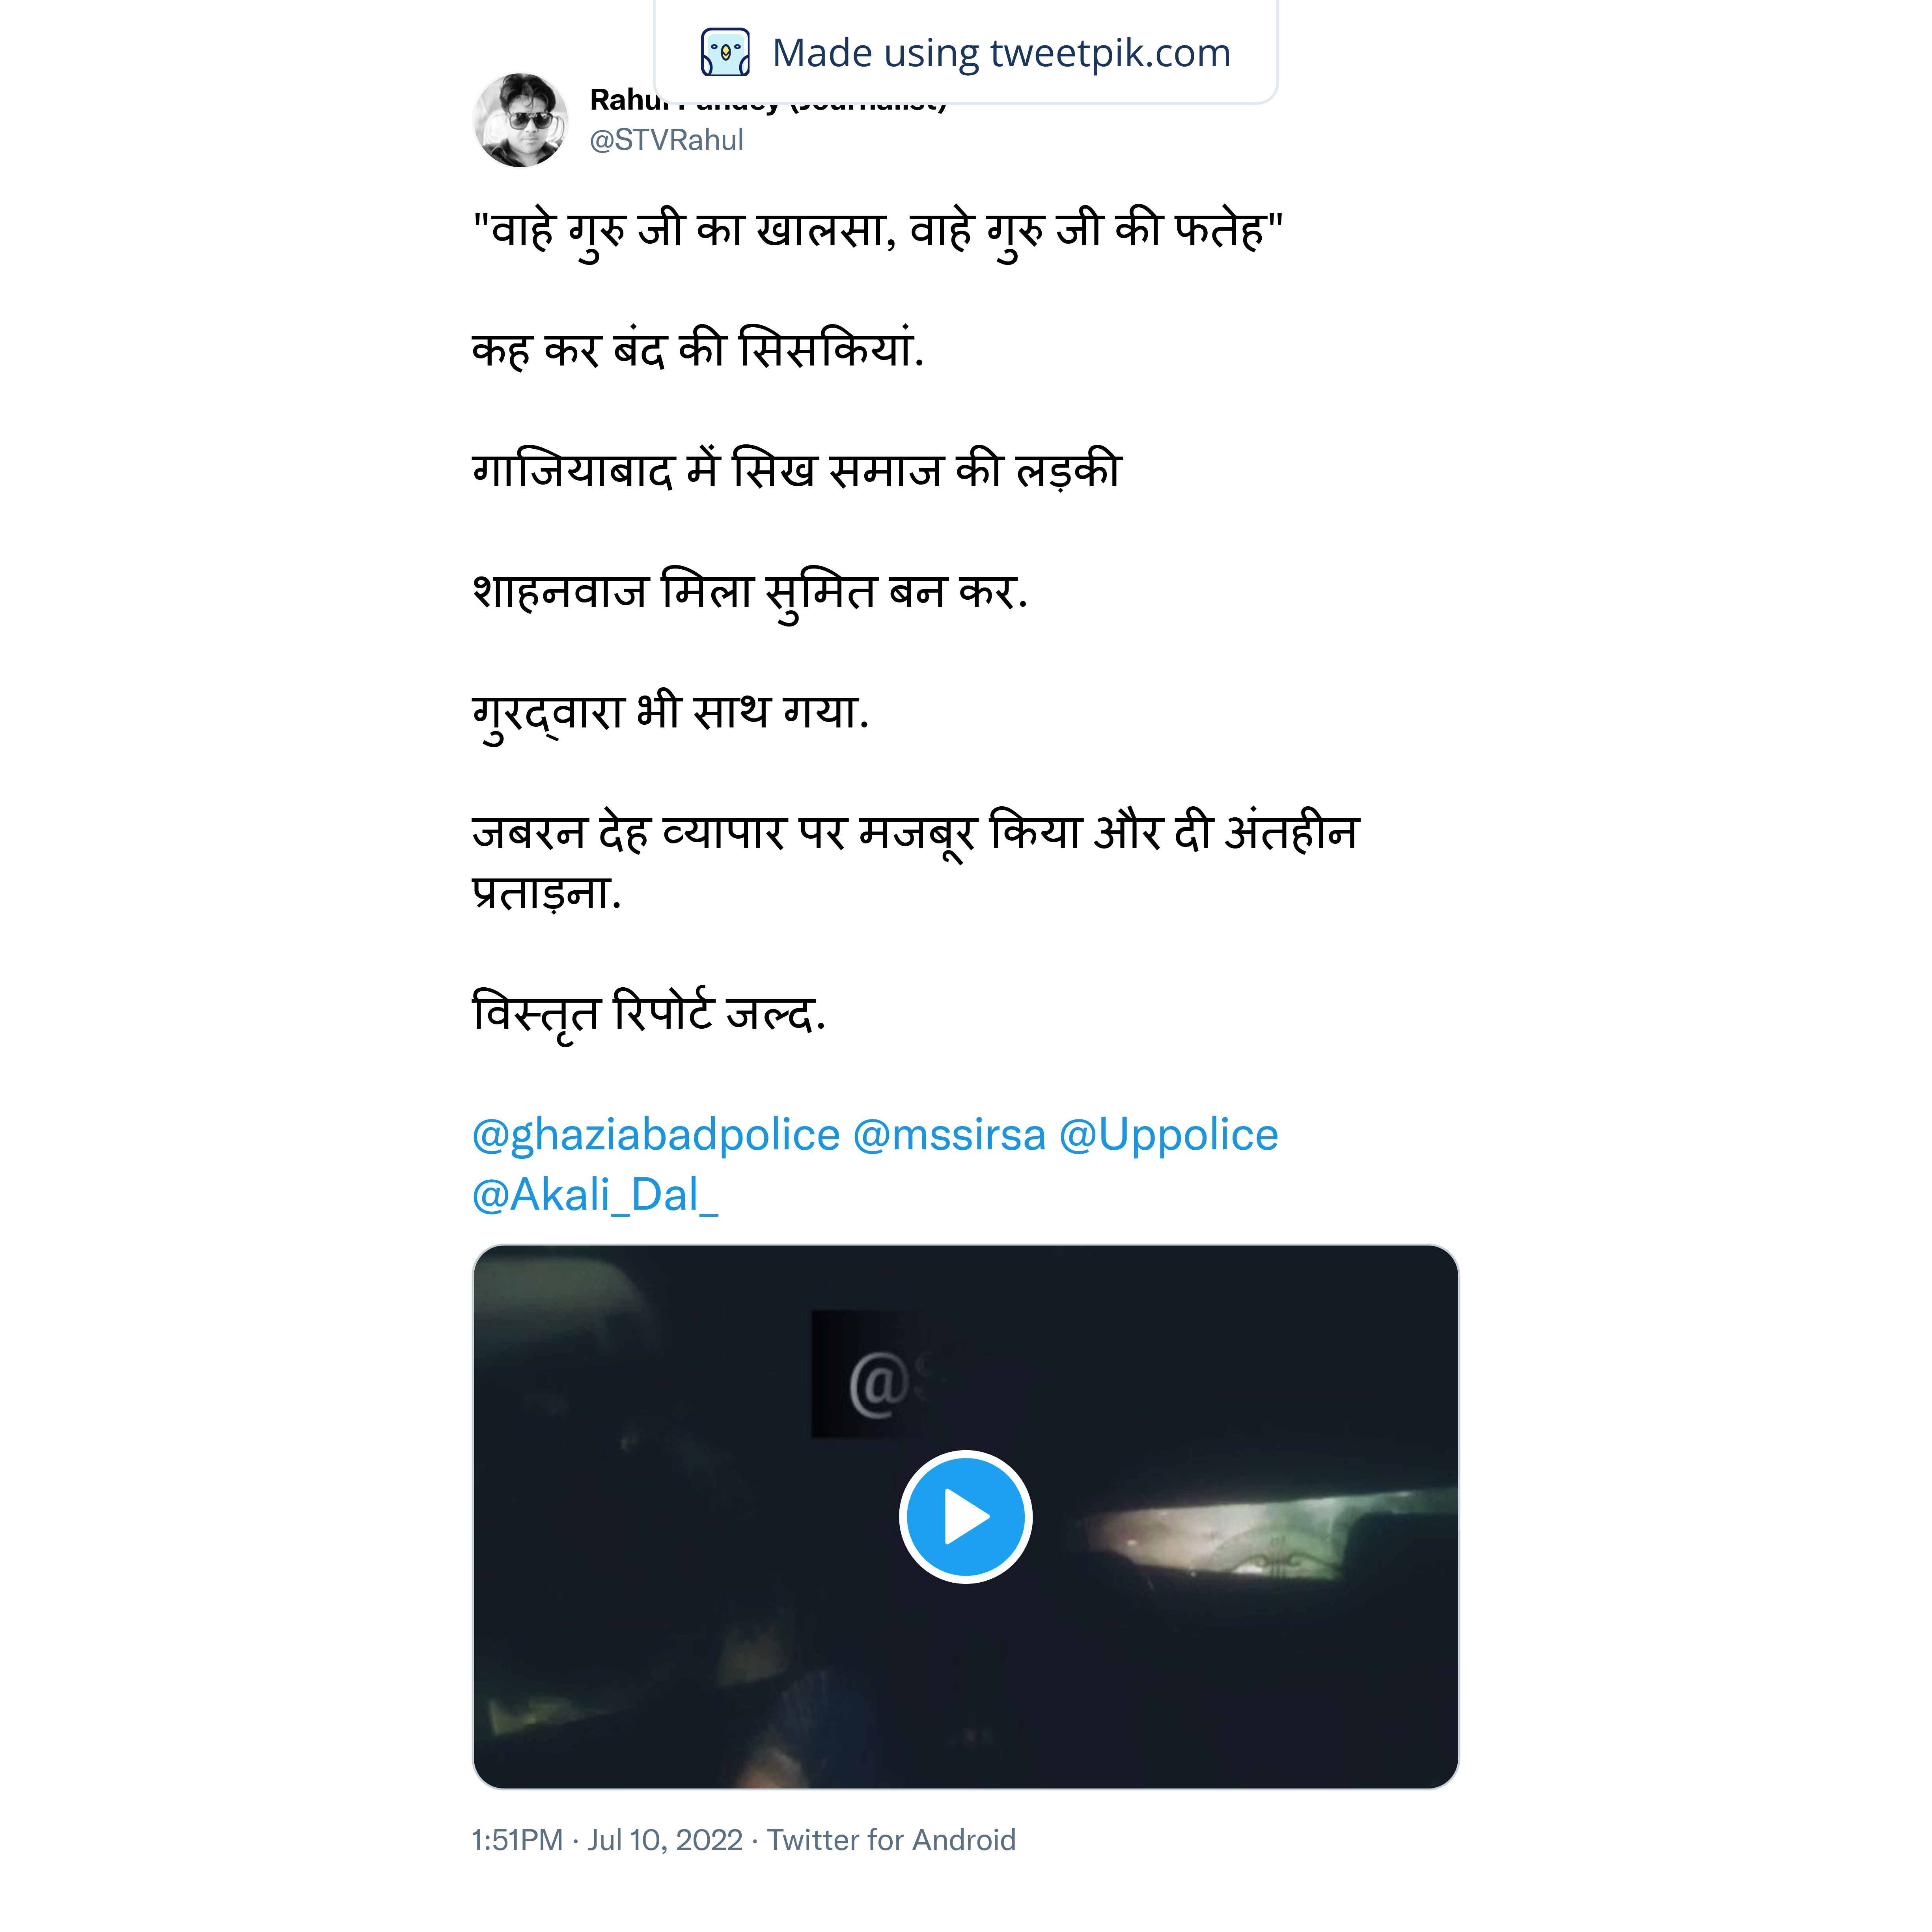Click the @mssirsa mention

(949, 1135)
